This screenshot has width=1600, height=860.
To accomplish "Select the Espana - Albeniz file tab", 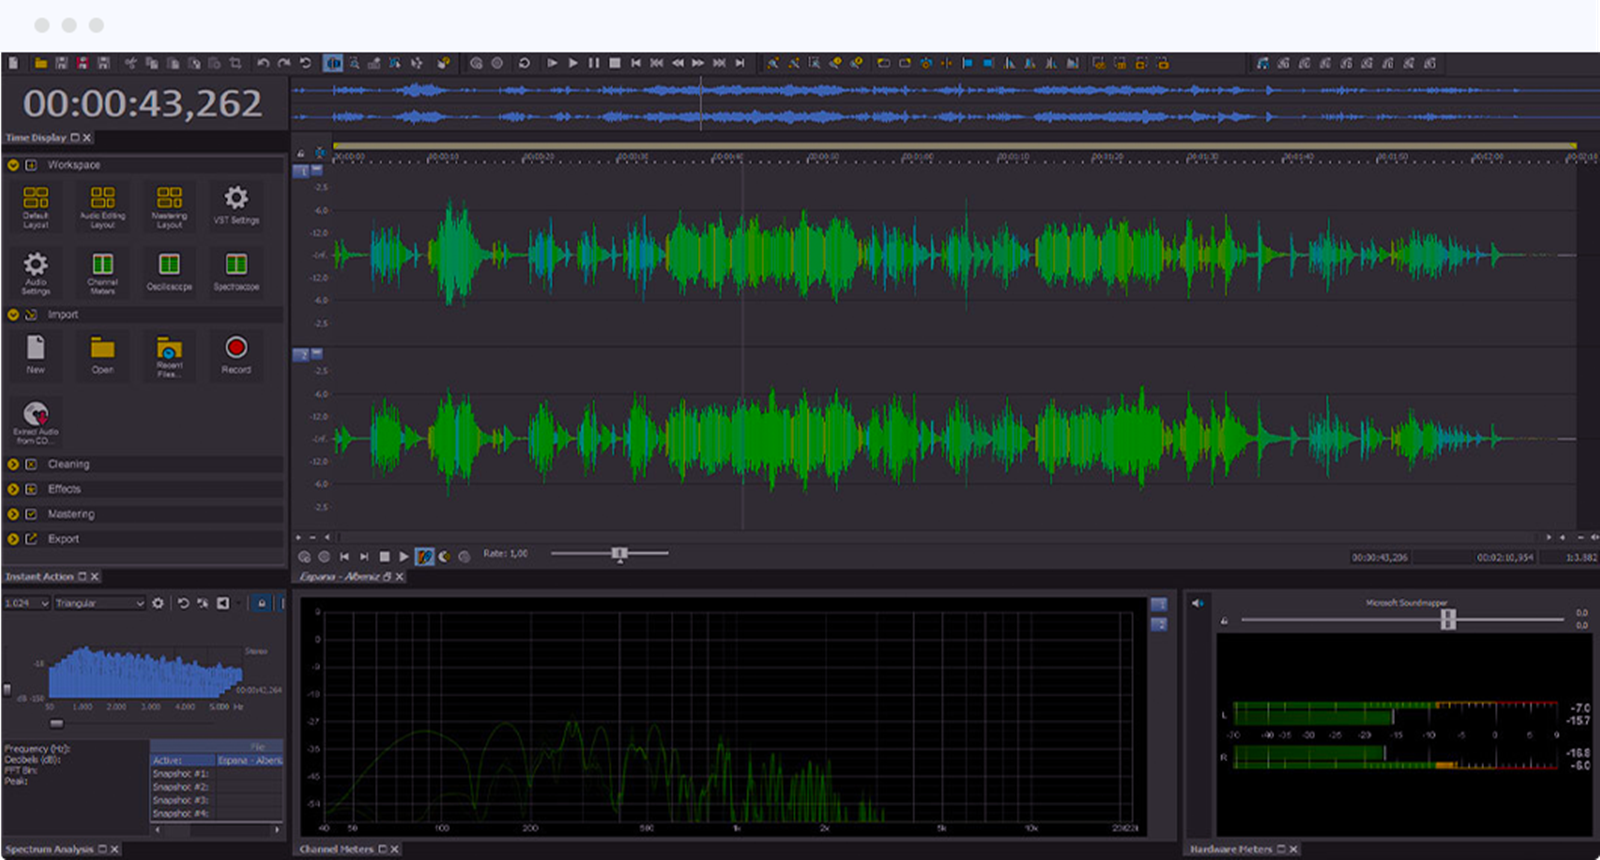I will click(x=340, y=577).
